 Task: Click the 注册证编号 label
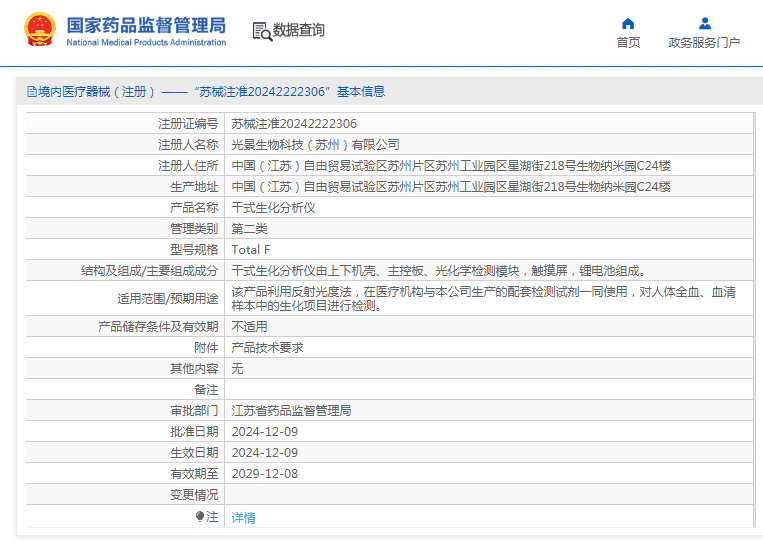click(x=188, y=124)
